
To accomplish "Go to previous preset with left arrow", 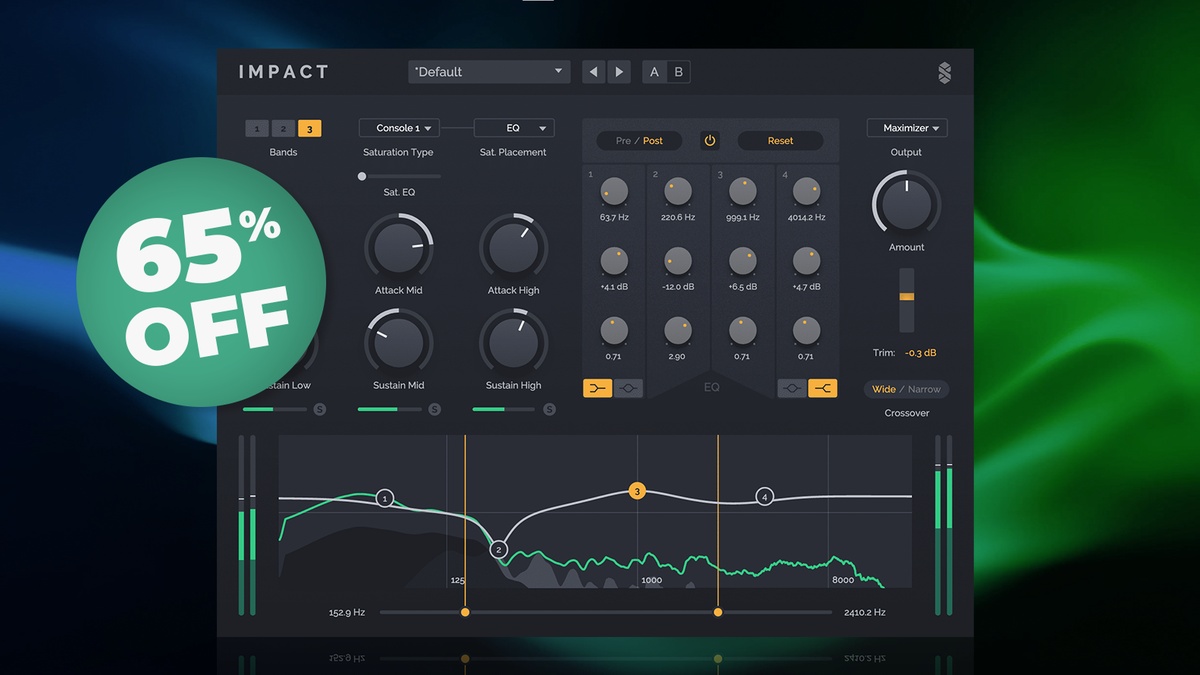I will [x=594, y=72].
